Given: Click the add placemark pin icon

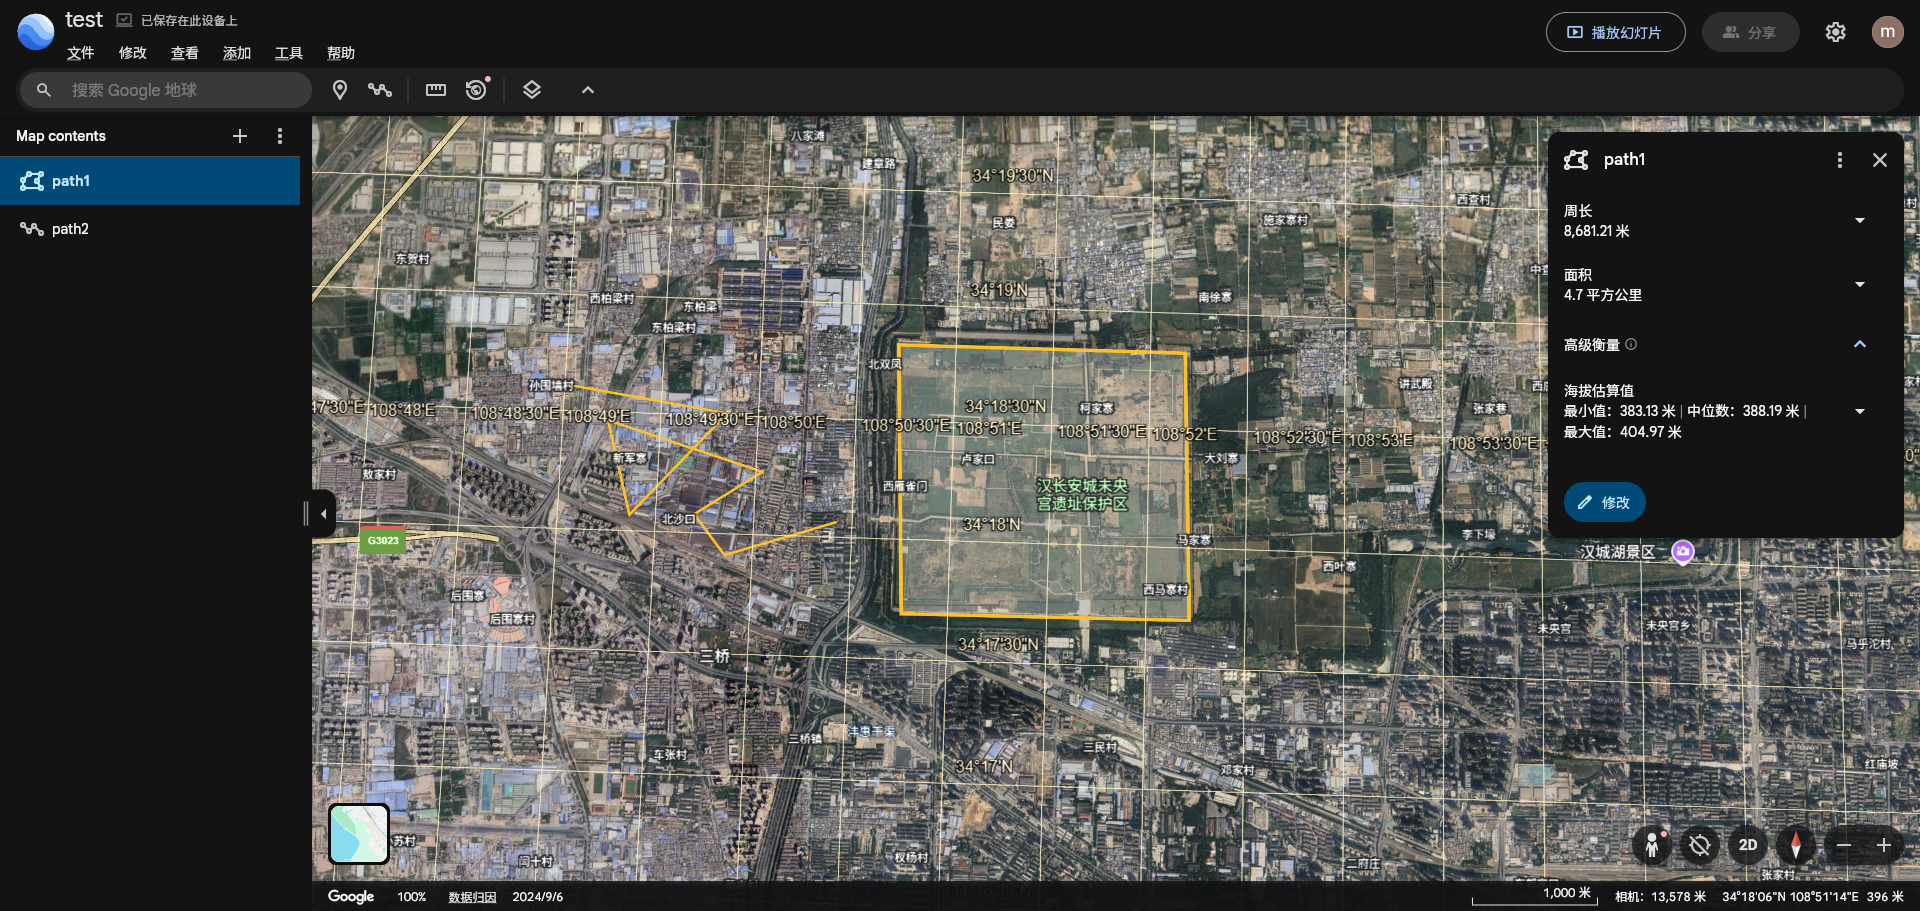Looking at the screenshot, I should [x=340, y=90].
